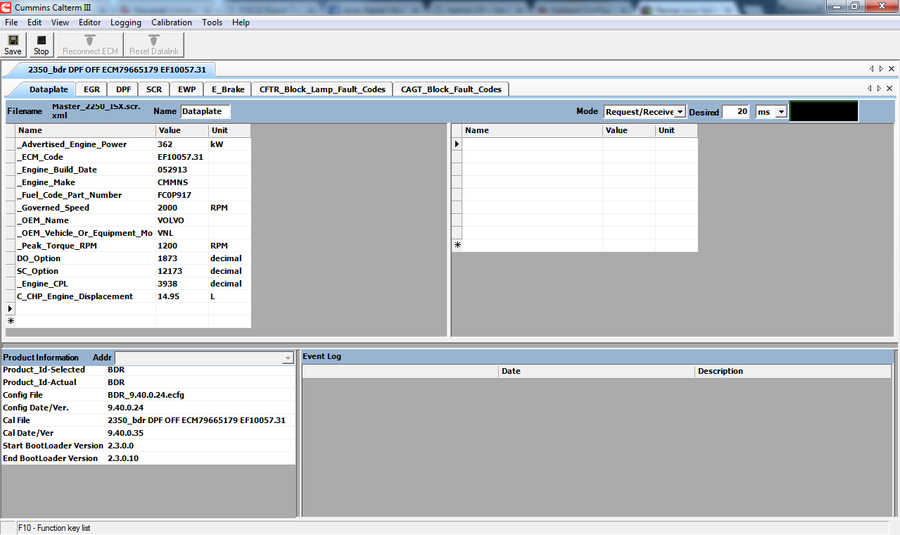Click the Reconnect ECM toolbar icon

(x=90, y=44)
